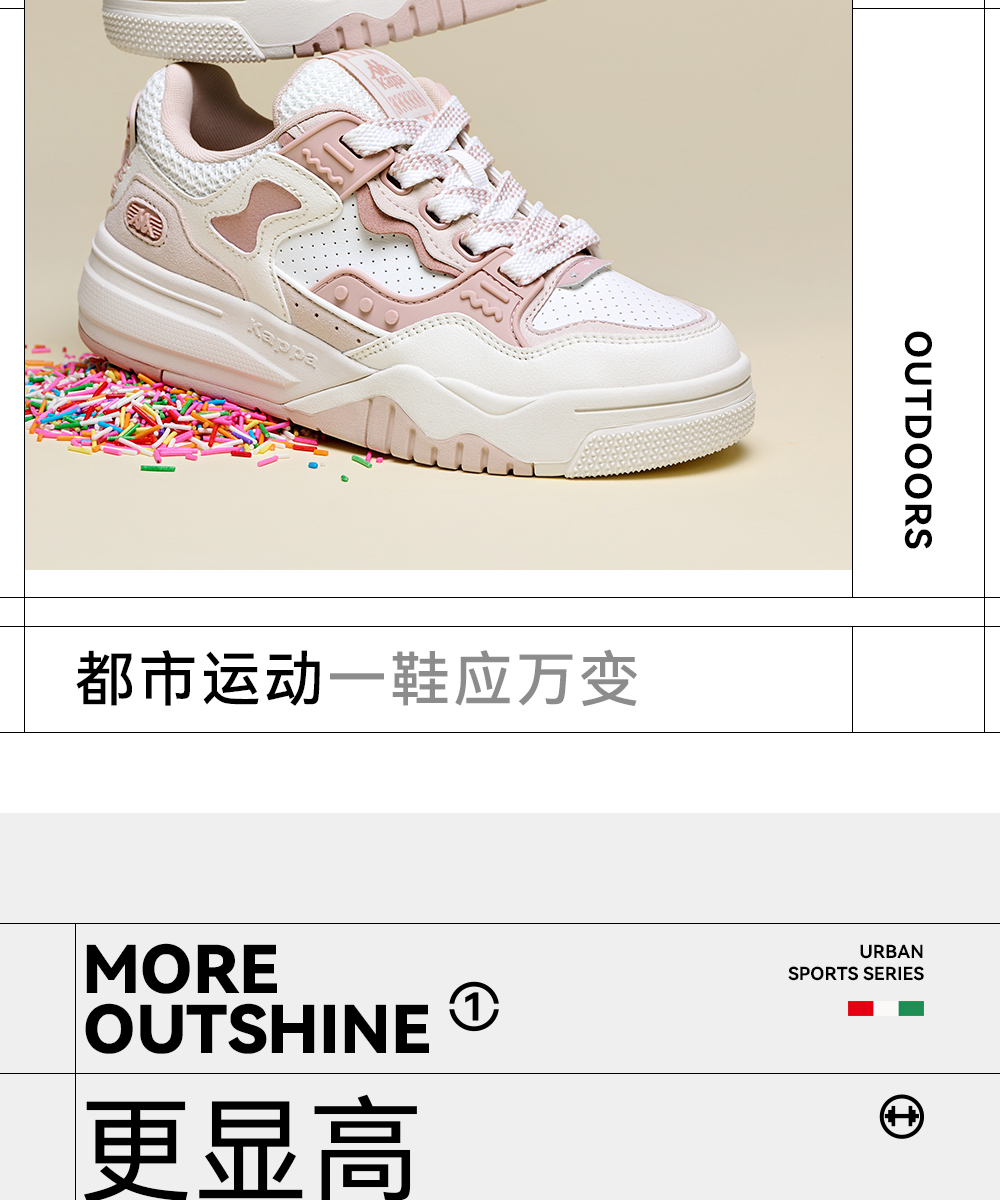Click the Kappa emblem on shoe heel
1000x1200 pixels.
(x=146, y=222)
